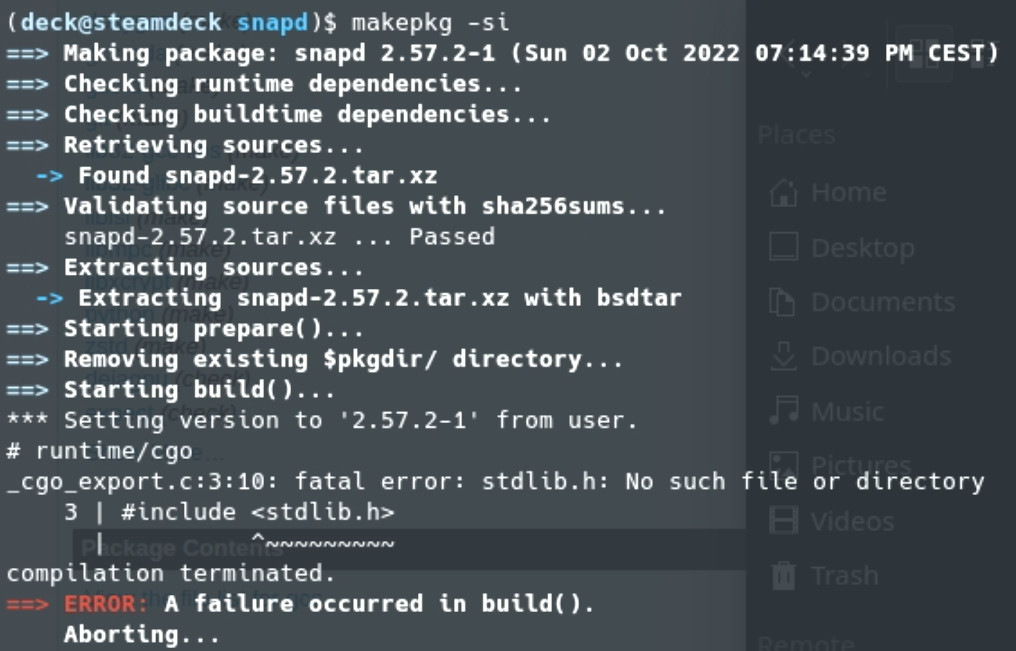Click the red ERROR text in terminal
This screenshot has width=1016, height=651.
[x=106, y=604]
